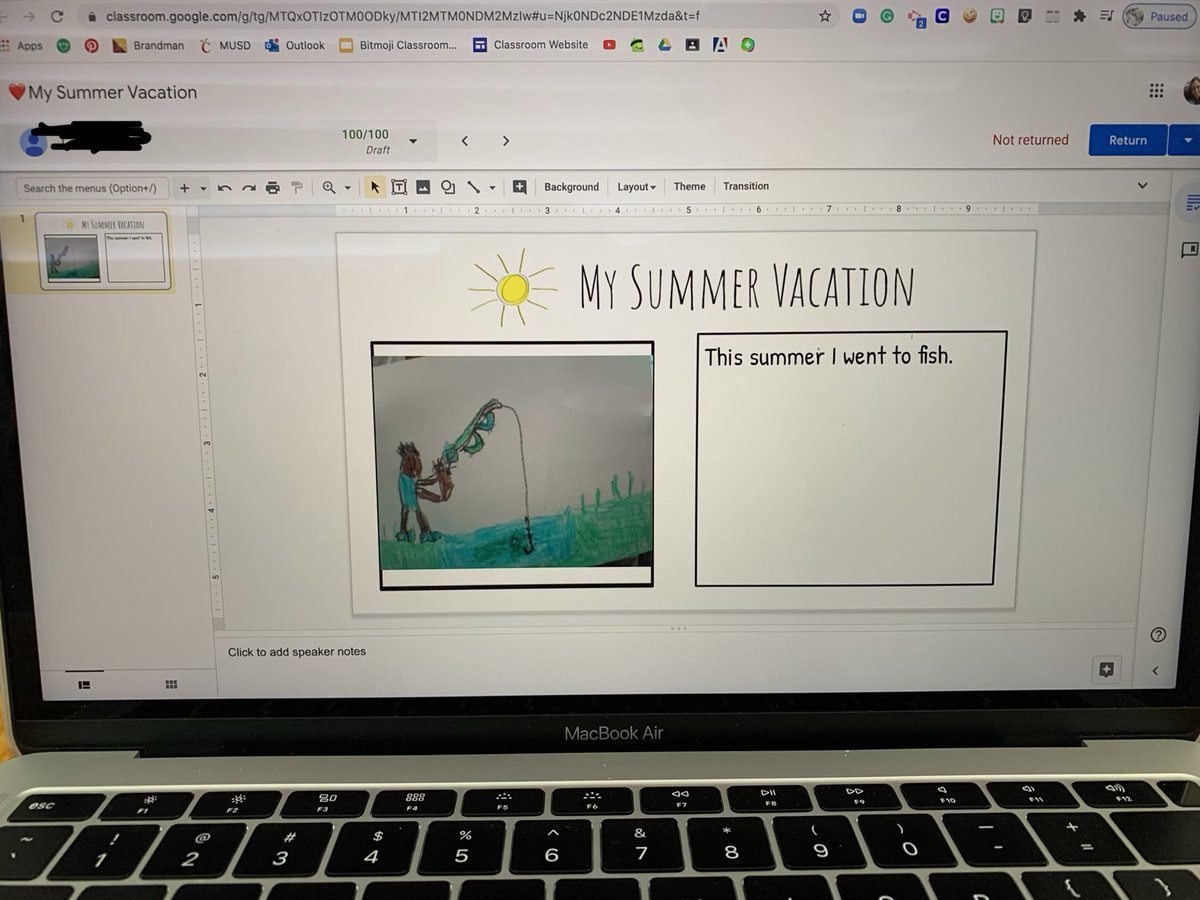Undo the last action
The height and width of the screenshot is (900, 1200).
225,188
